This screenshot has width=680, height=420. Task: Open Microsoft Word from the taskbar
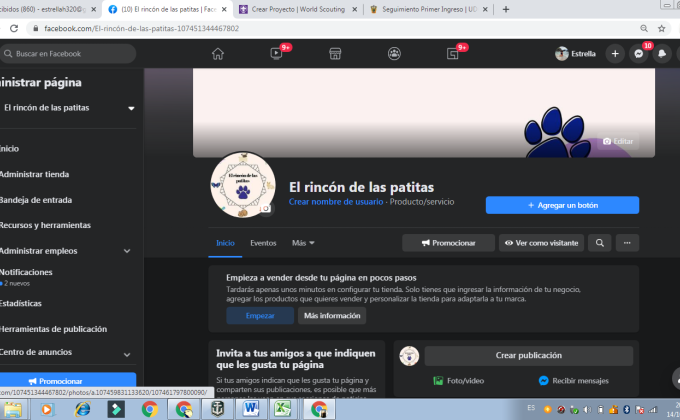(249, 408)
